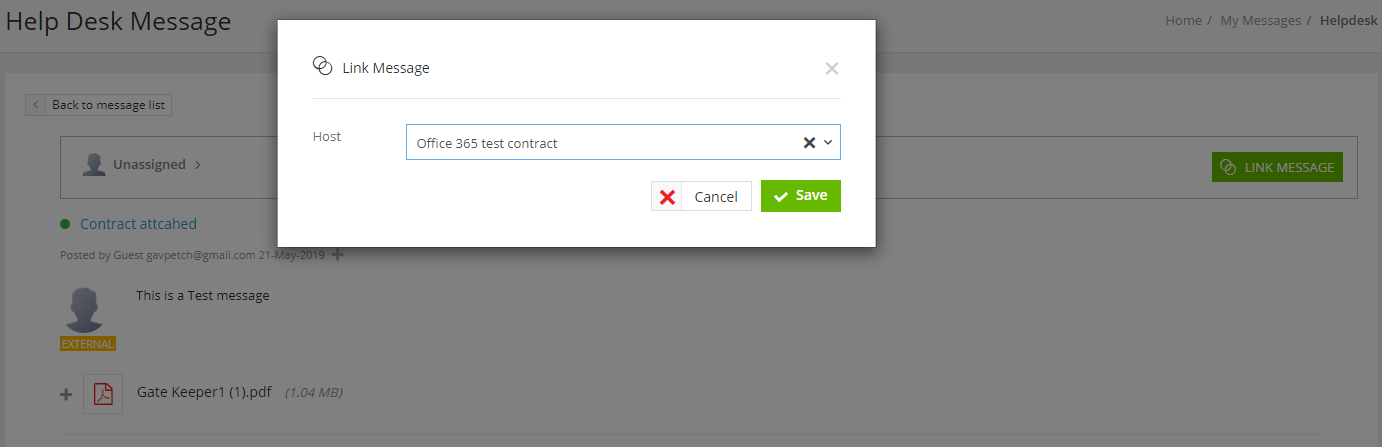Cancel the Link Message dialog

[701, 196]
